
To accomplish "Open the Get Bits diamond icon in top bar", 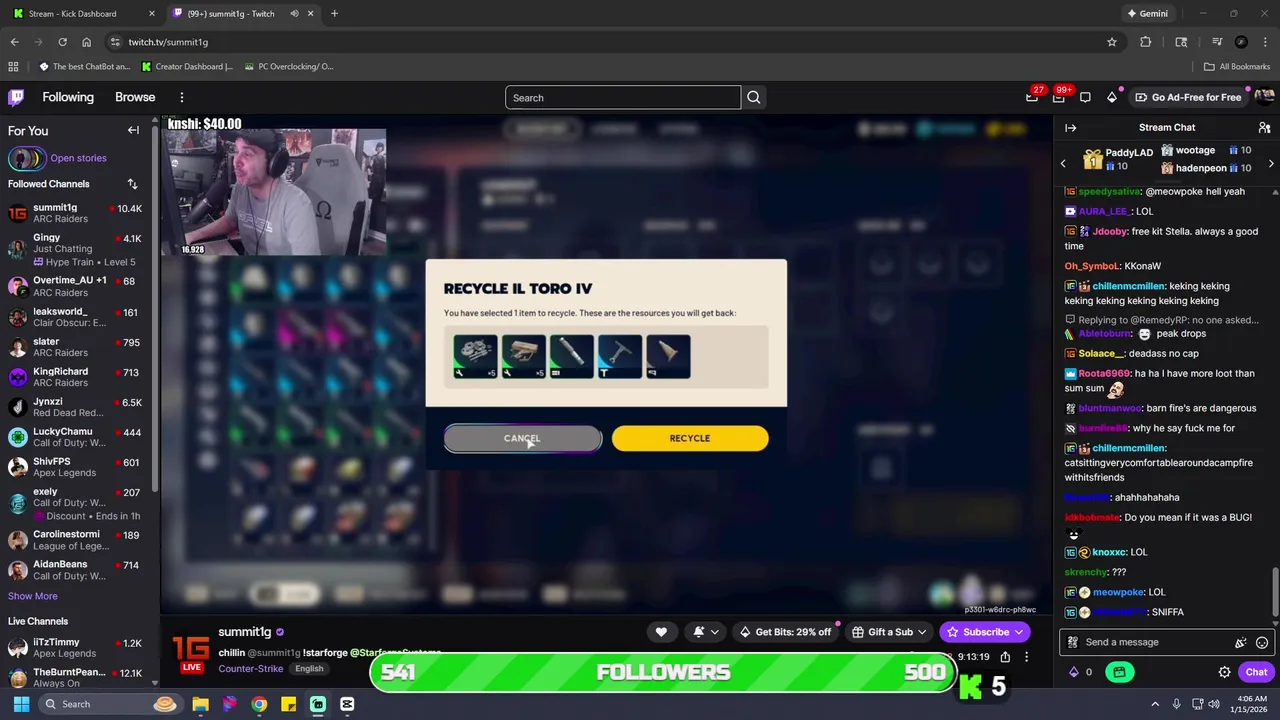I will tap(1112, 97).
